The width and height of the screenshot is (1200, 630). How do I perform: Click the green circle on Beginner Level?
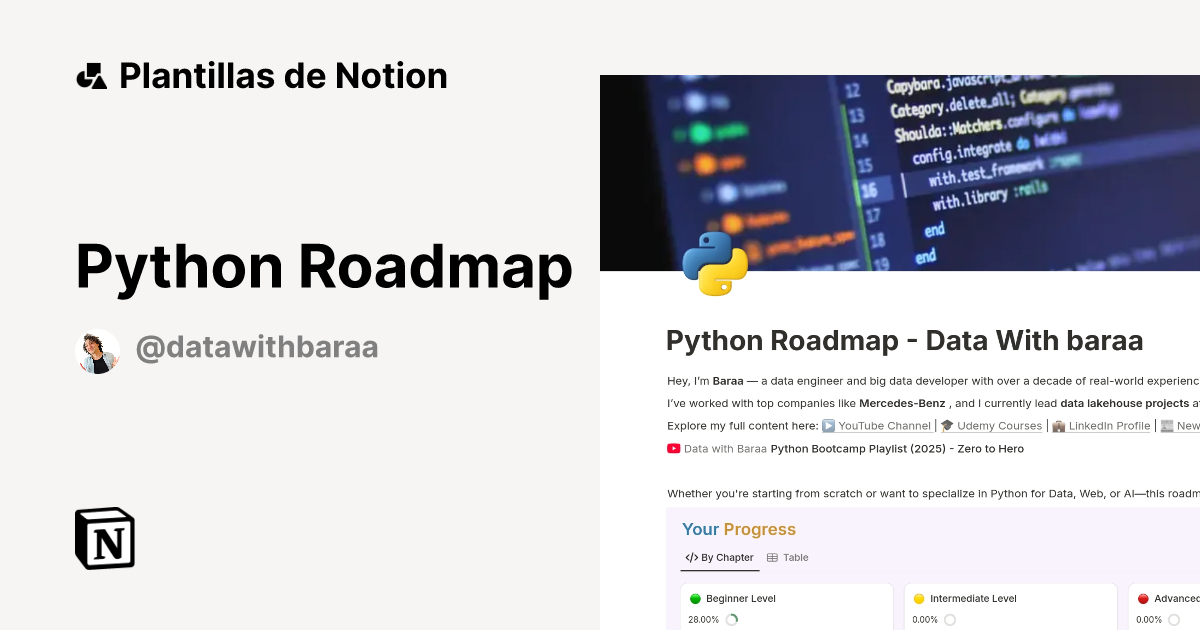[x=695, y=599]
